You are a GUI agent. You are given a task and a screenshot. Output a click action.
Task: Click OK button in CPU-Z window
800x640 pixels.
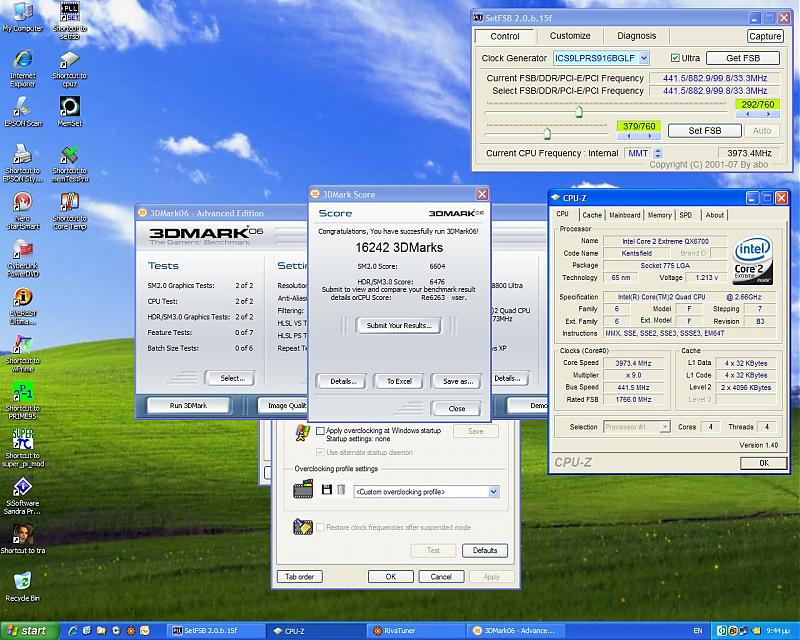click(764, 463)
